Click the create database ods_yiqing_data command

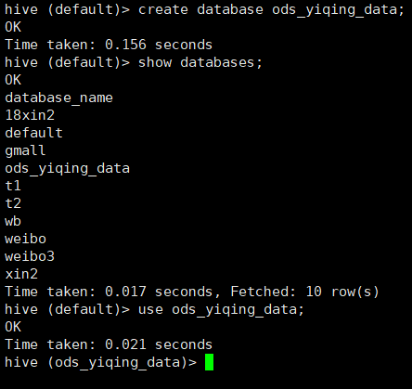point(271,9)
